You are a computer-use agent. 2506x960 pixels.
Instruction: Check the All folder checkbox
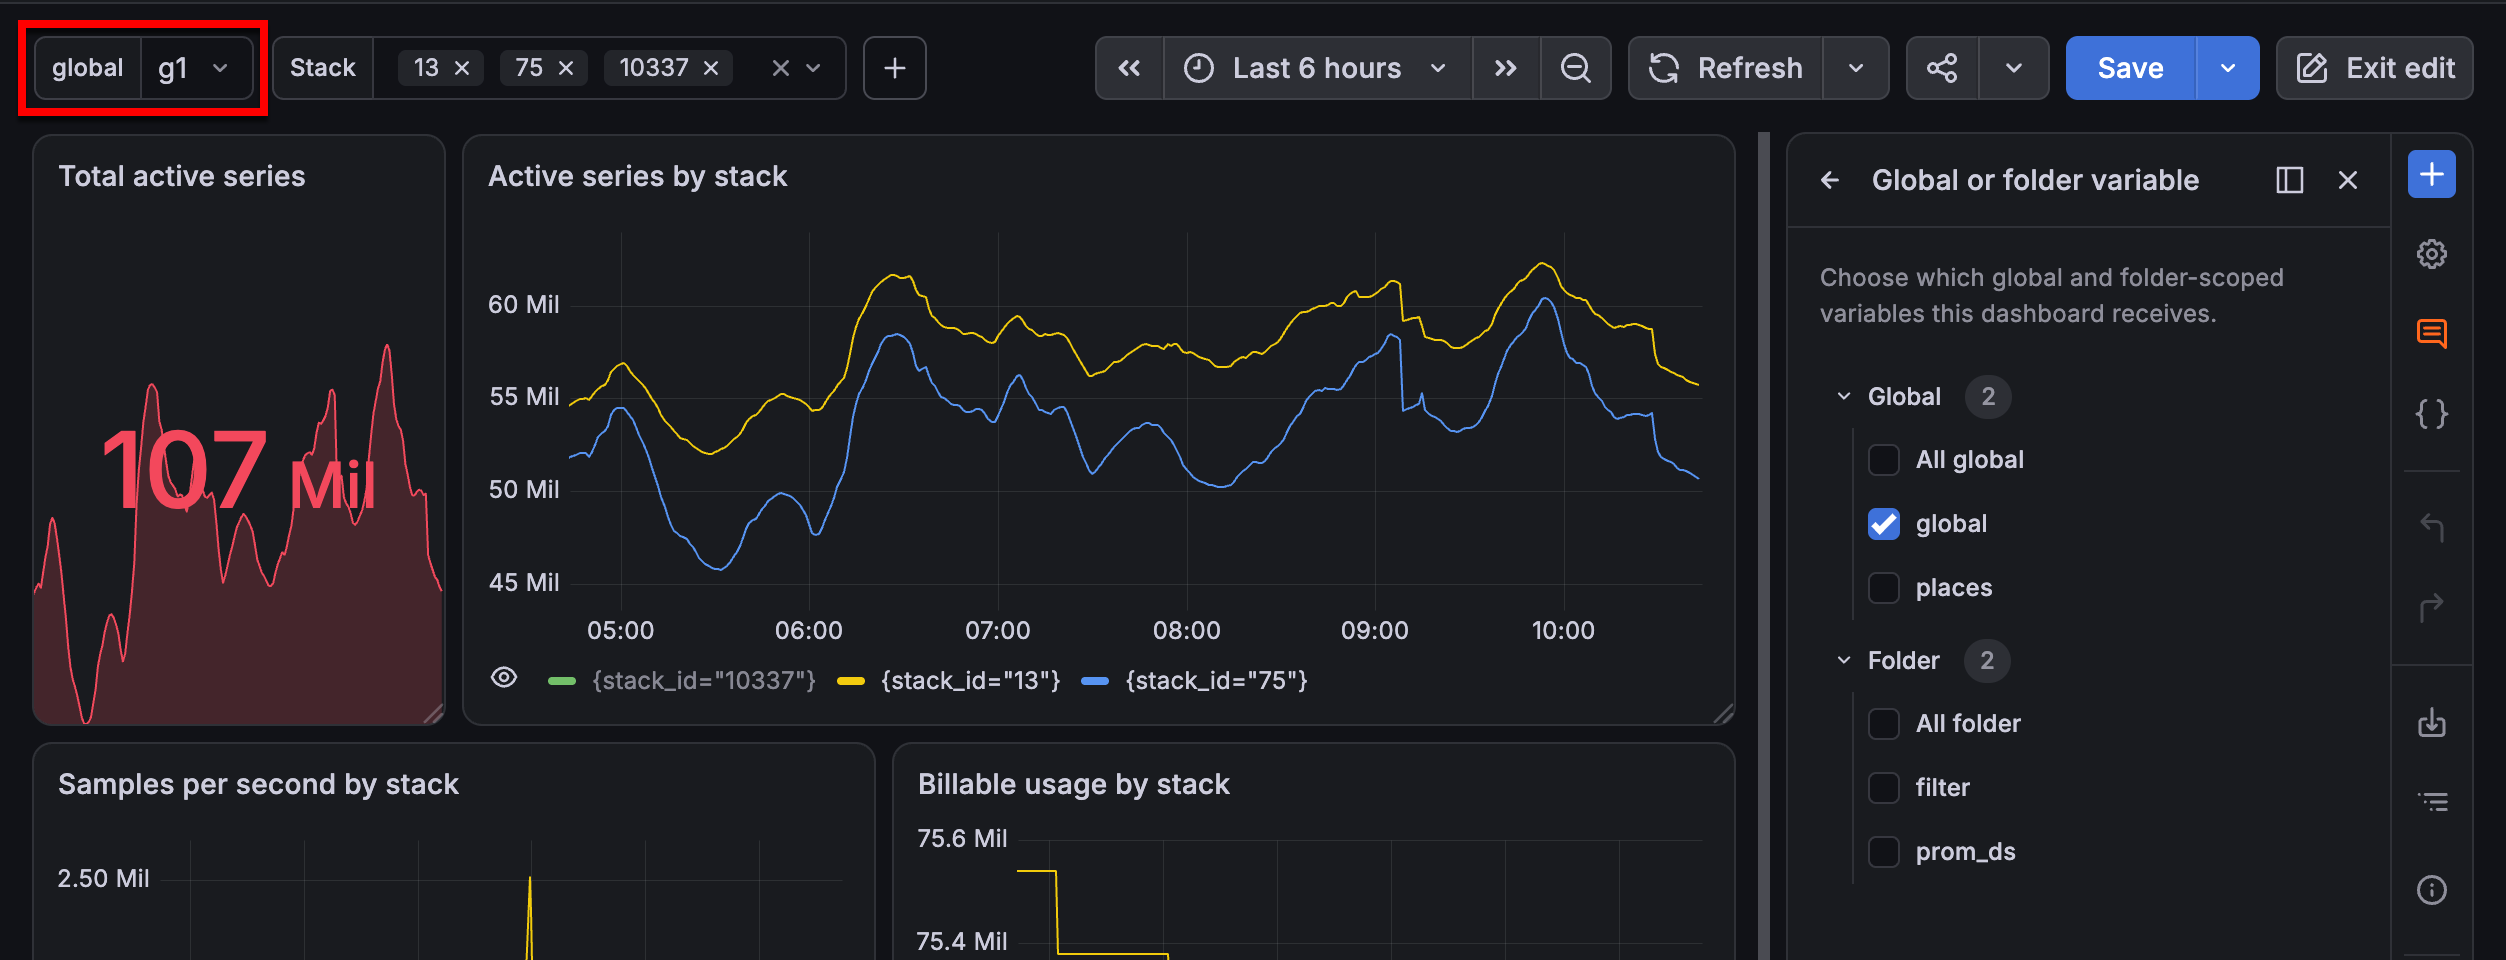1884,724
